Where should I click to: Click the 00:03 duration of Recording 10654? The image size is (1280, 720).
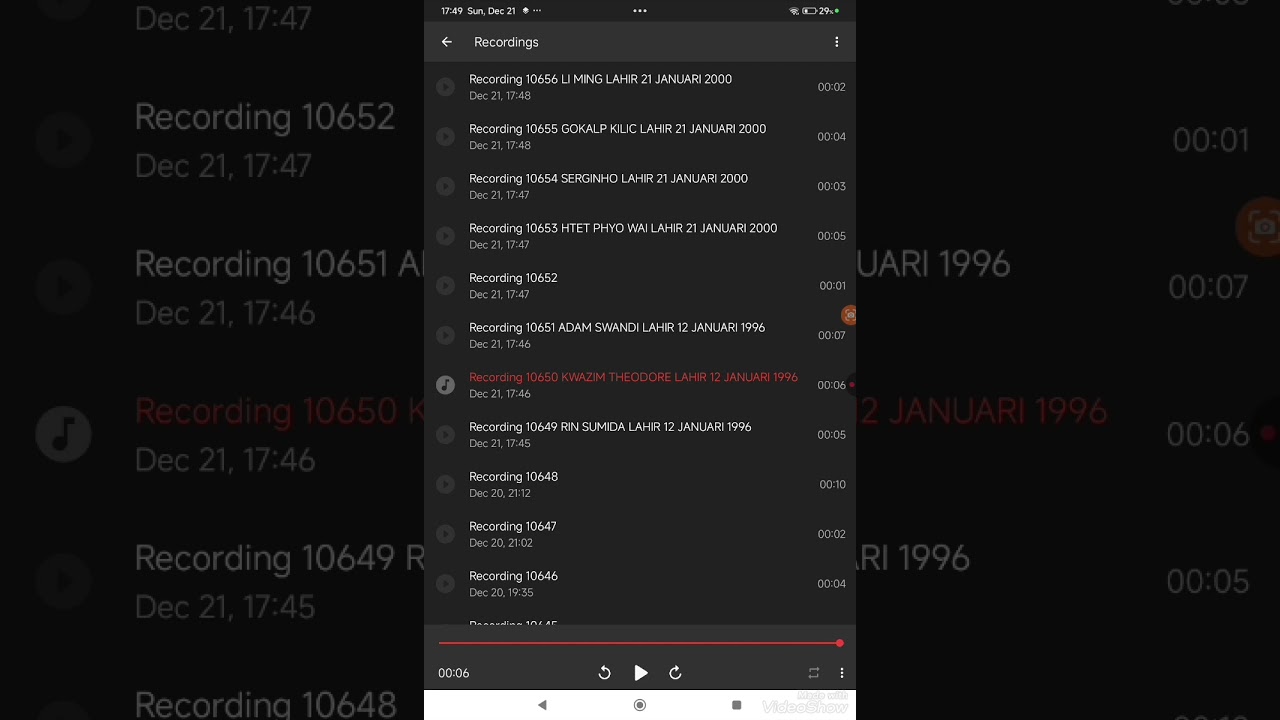pos(831,186)
